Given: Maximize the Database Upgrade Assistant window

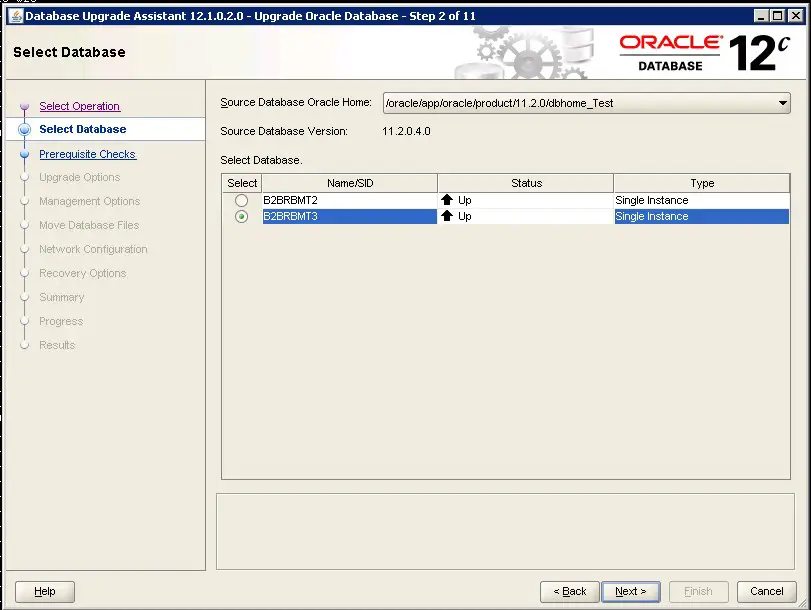Looking at the screenshot, I should point(777,16).
